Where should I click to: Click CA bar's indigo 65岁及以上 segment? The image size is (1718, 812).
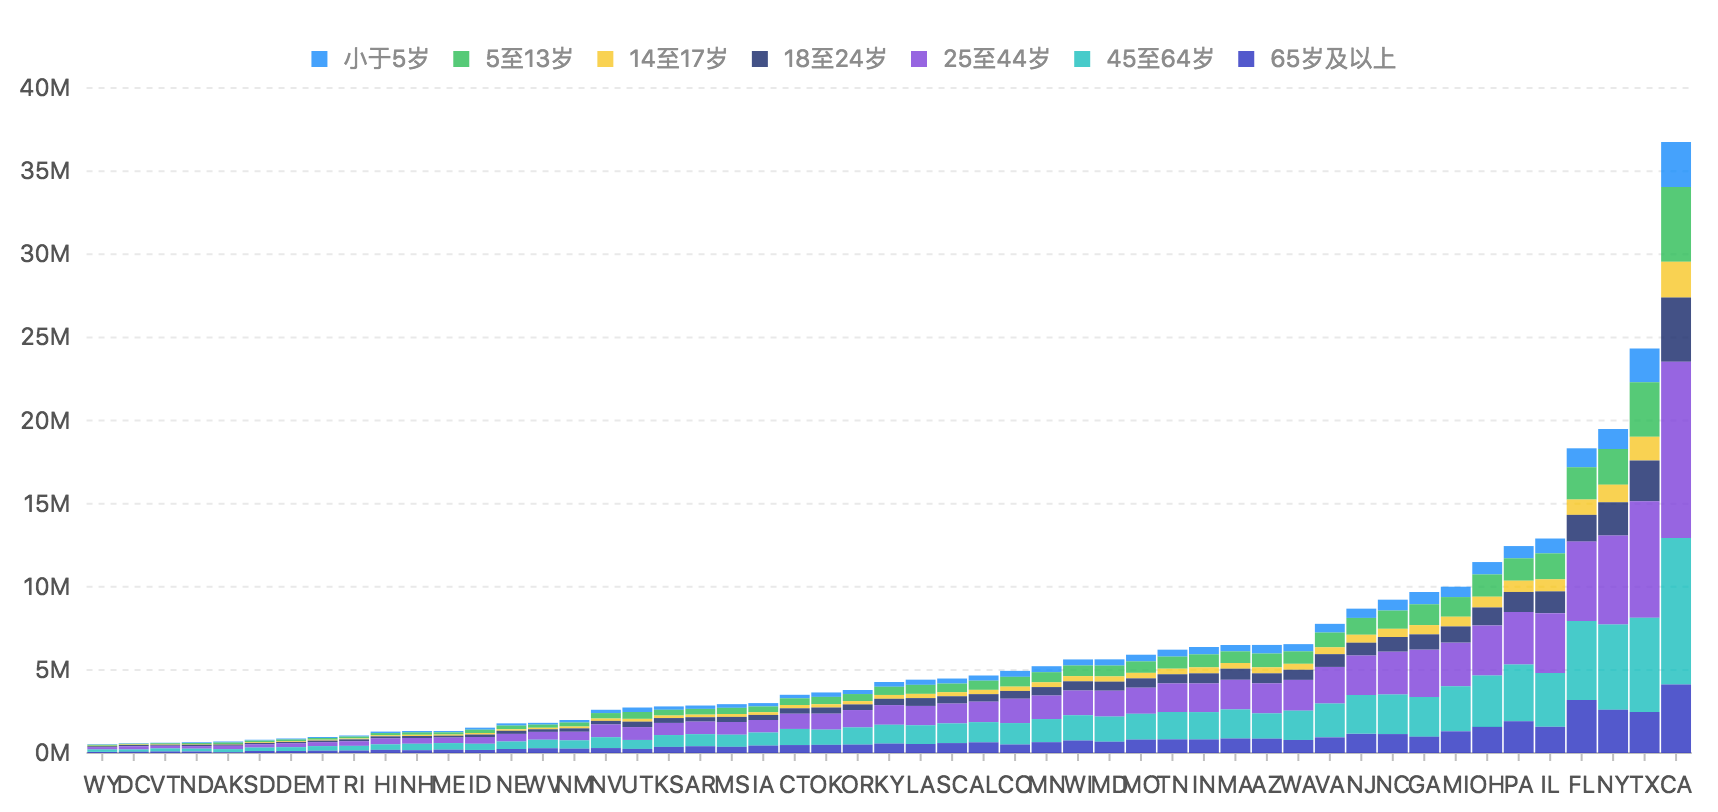tap(1676, 719)
